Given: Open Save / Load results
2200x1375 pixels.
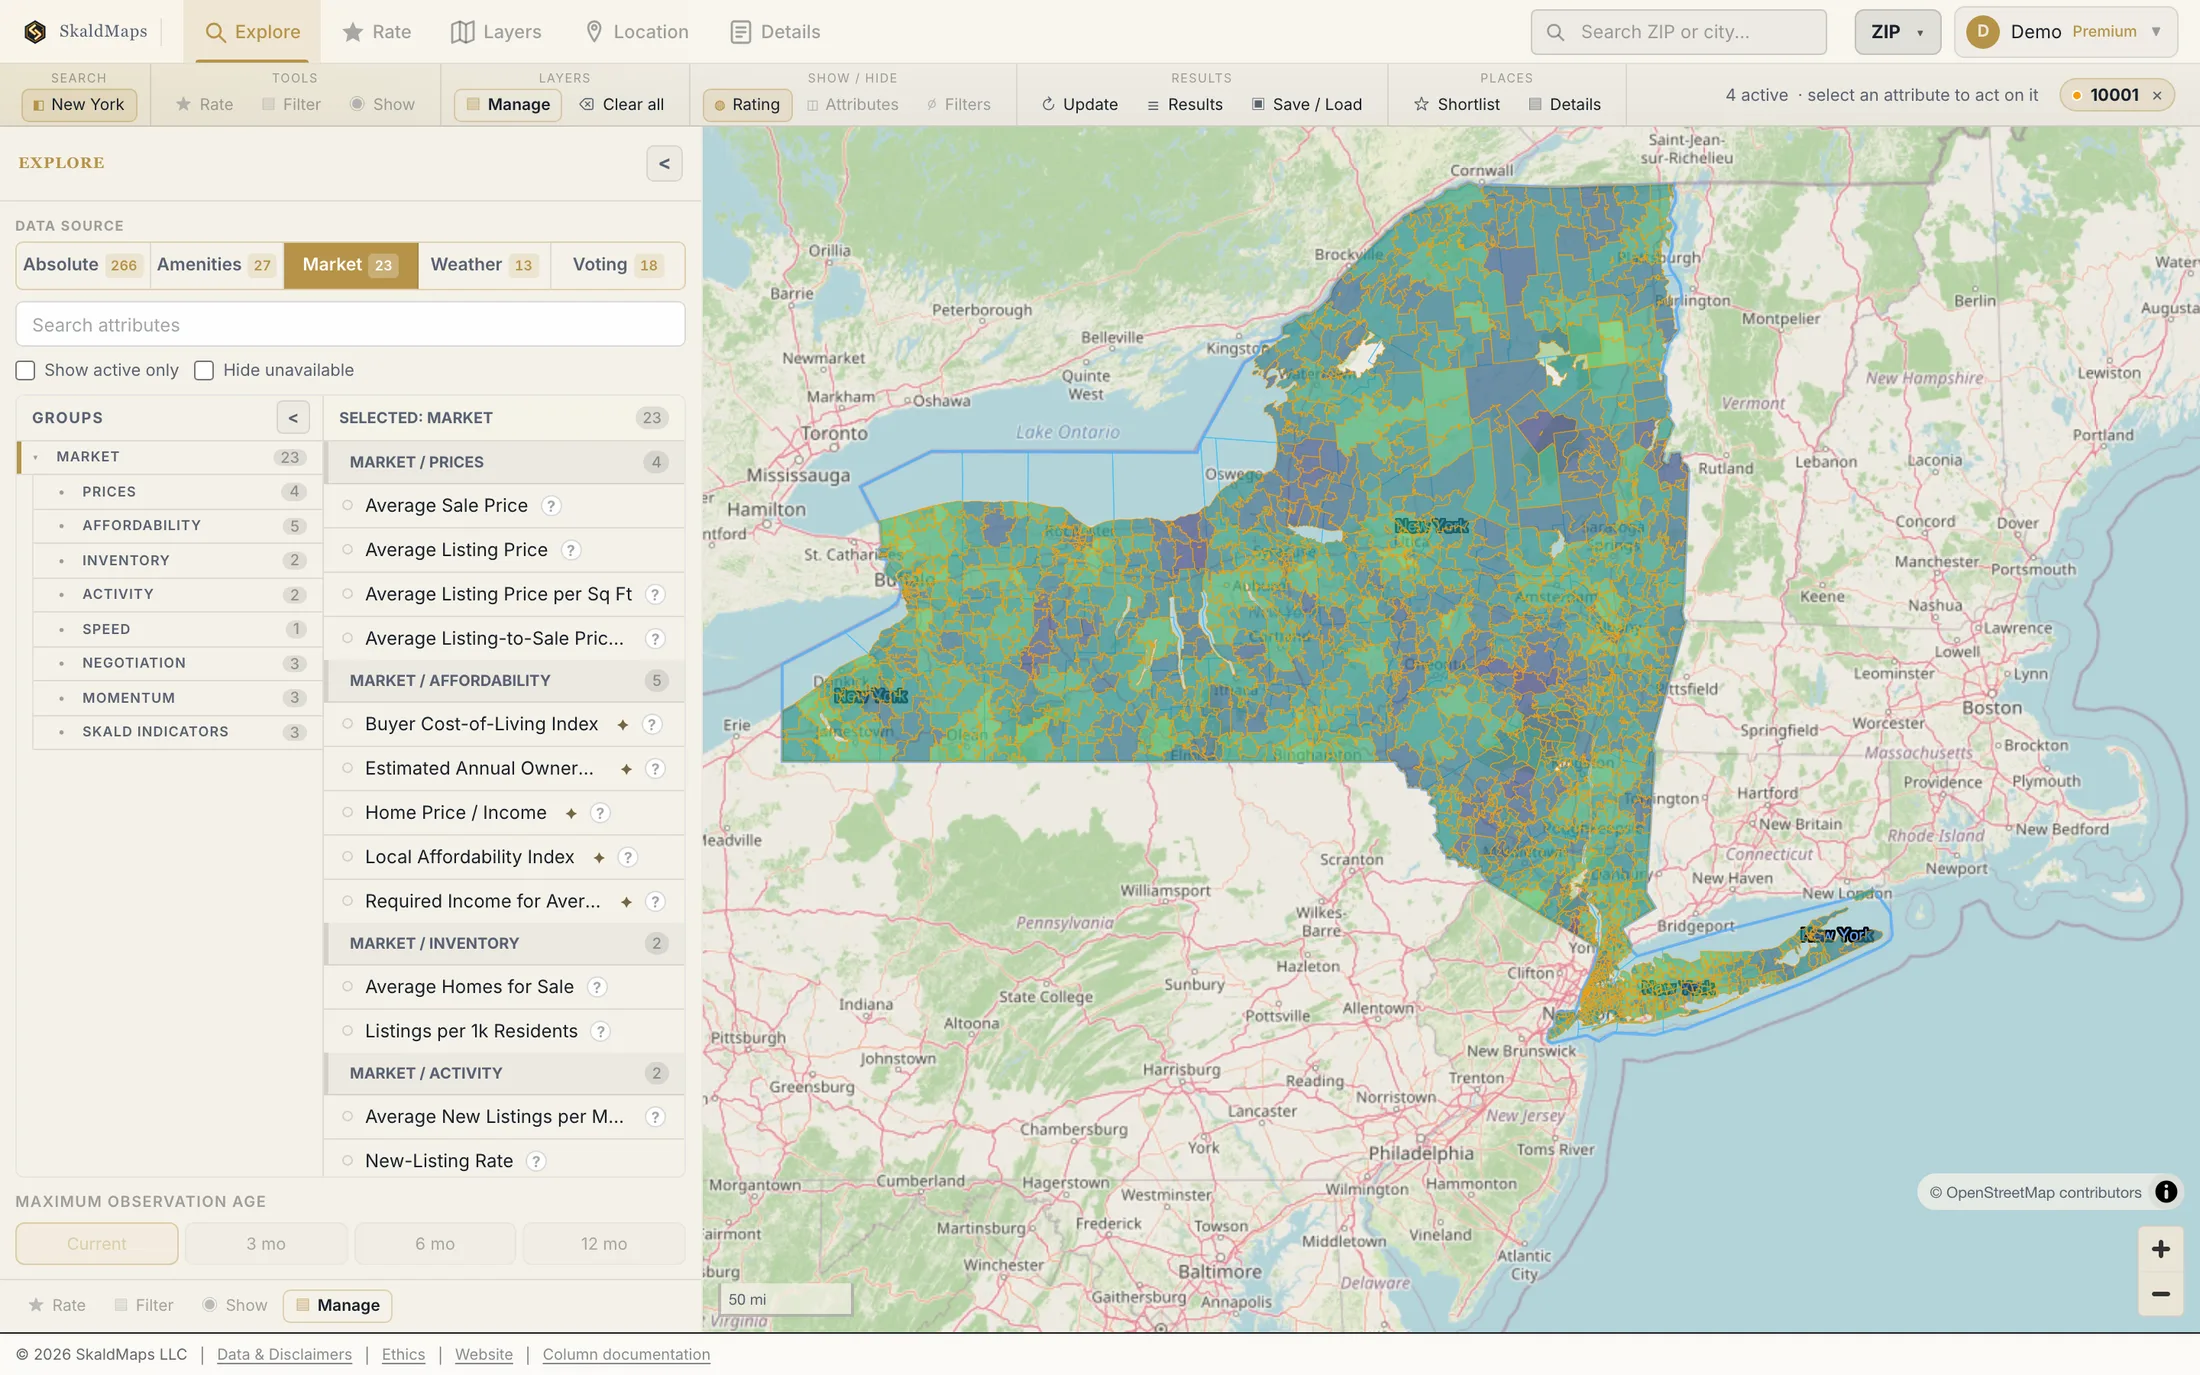Looking at the screenshot, I should [x=1306, y=104].
